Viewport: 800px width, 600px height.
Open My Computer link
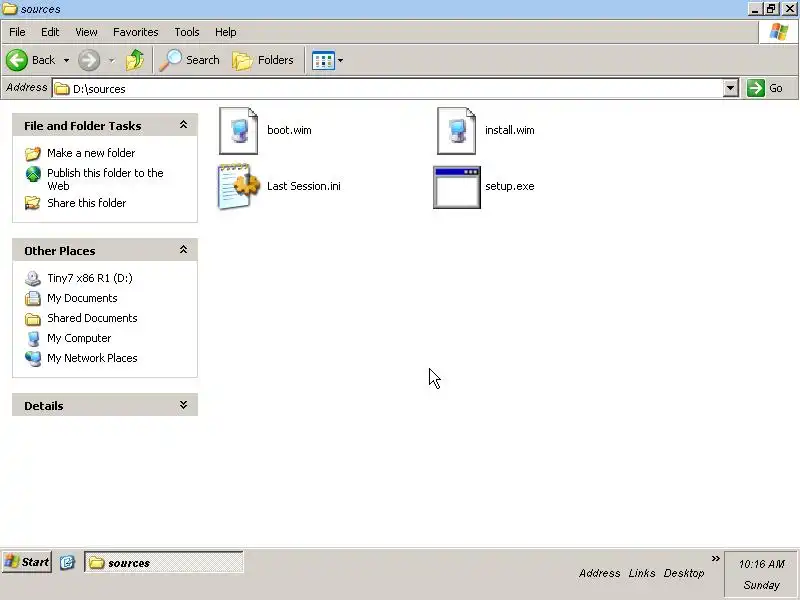(x=79, y=338)
